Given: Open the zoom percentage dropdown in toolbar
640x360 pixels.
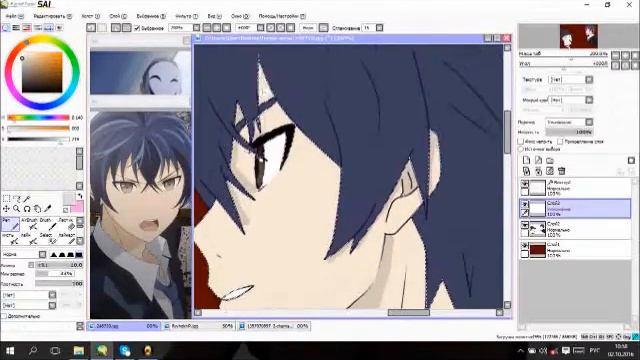Looking at the screenshot, I should point(196,28).
